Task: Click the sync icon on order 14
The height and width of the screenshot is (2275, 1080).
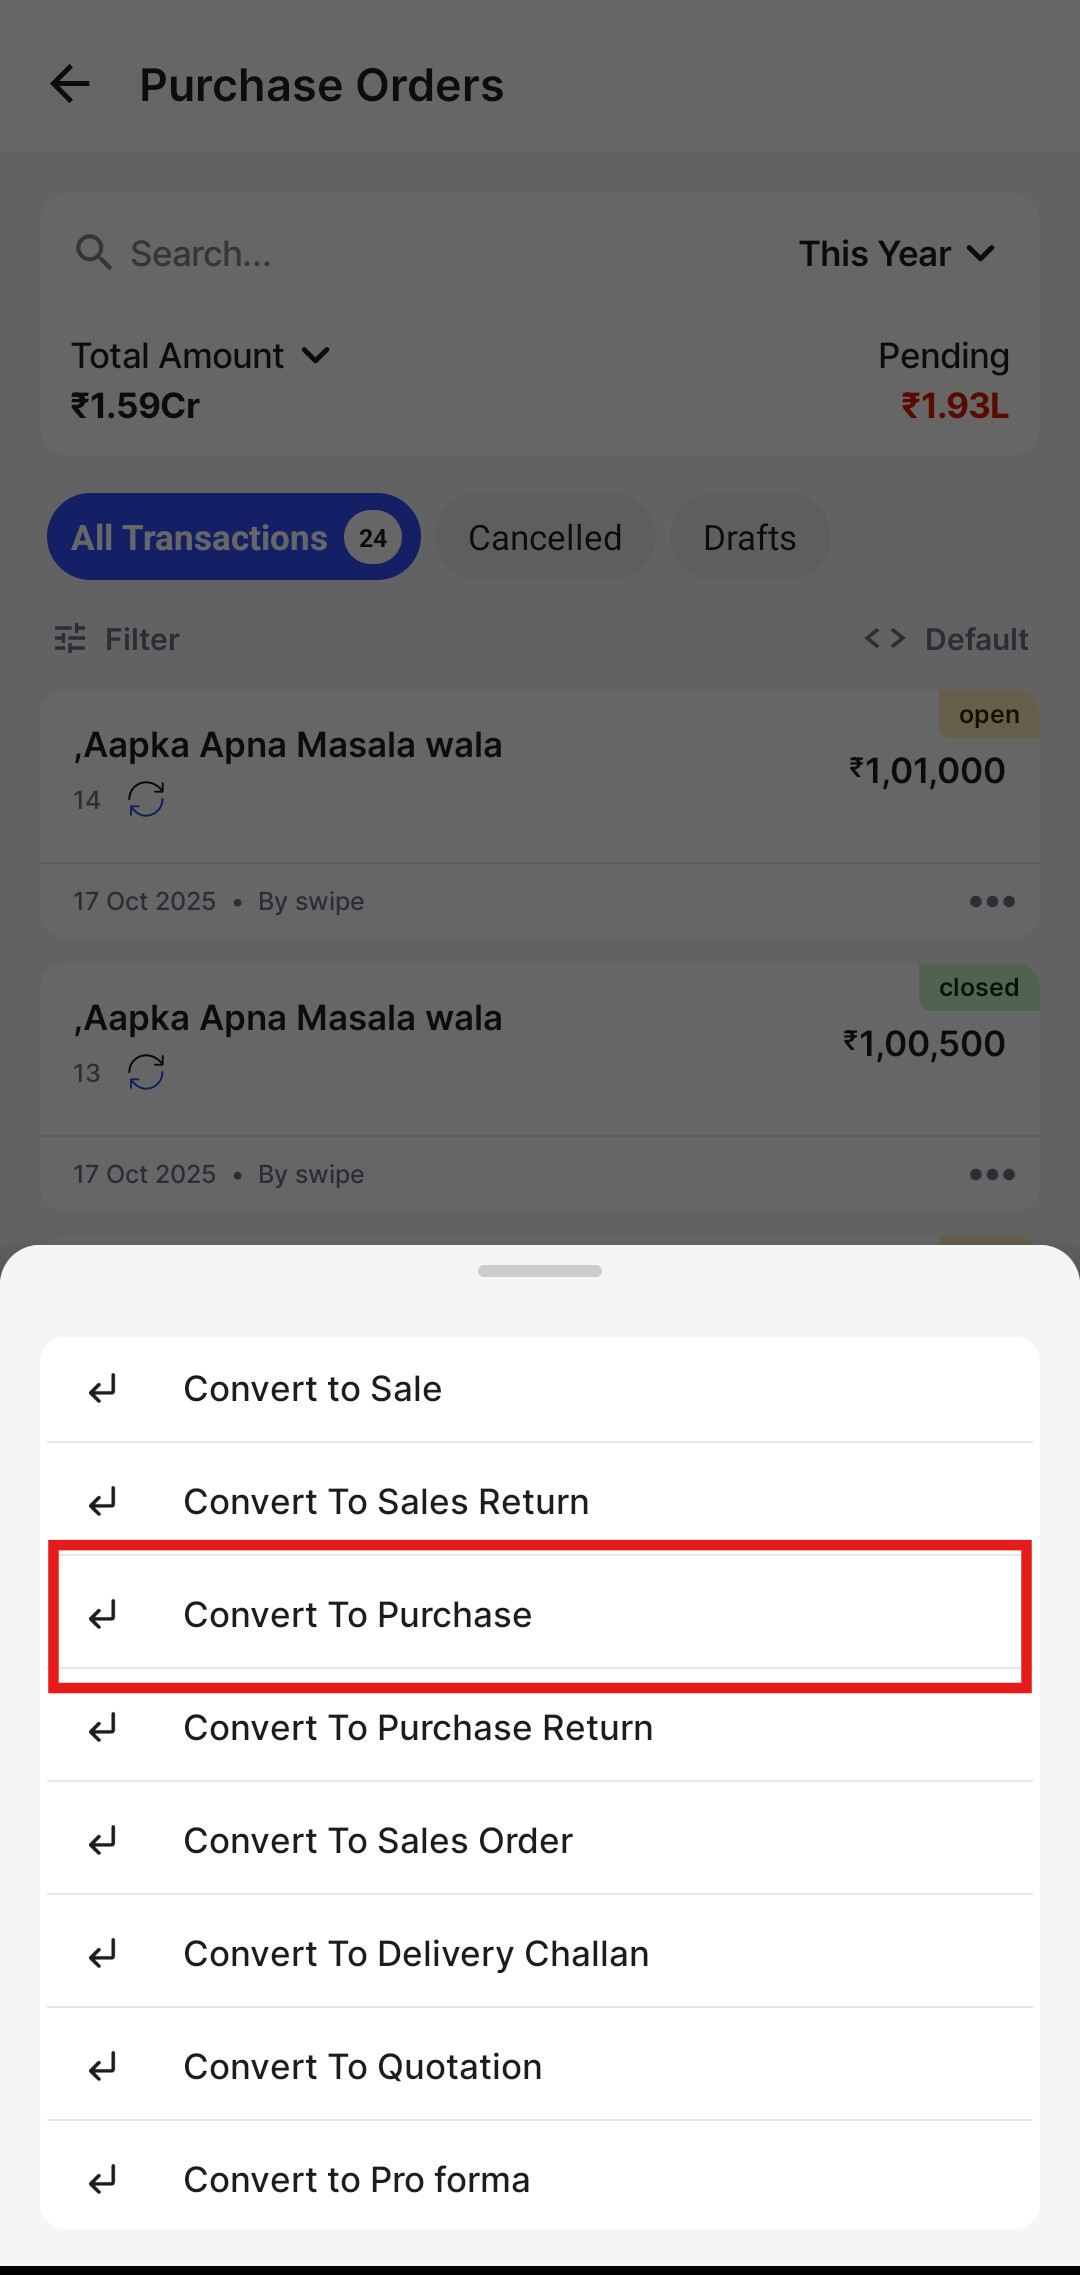Action: coord(146,799)
